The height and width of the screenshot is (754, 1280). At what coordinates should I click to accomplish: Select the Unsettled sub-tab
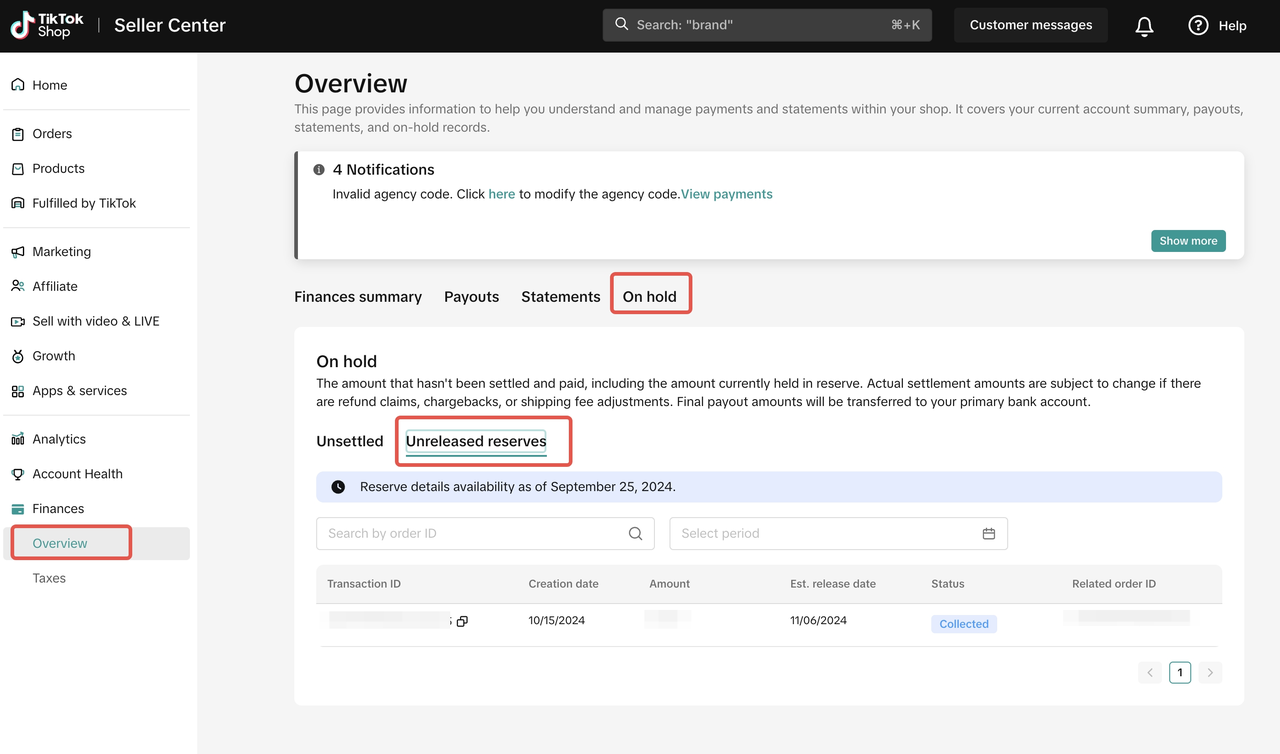[350, 441]
